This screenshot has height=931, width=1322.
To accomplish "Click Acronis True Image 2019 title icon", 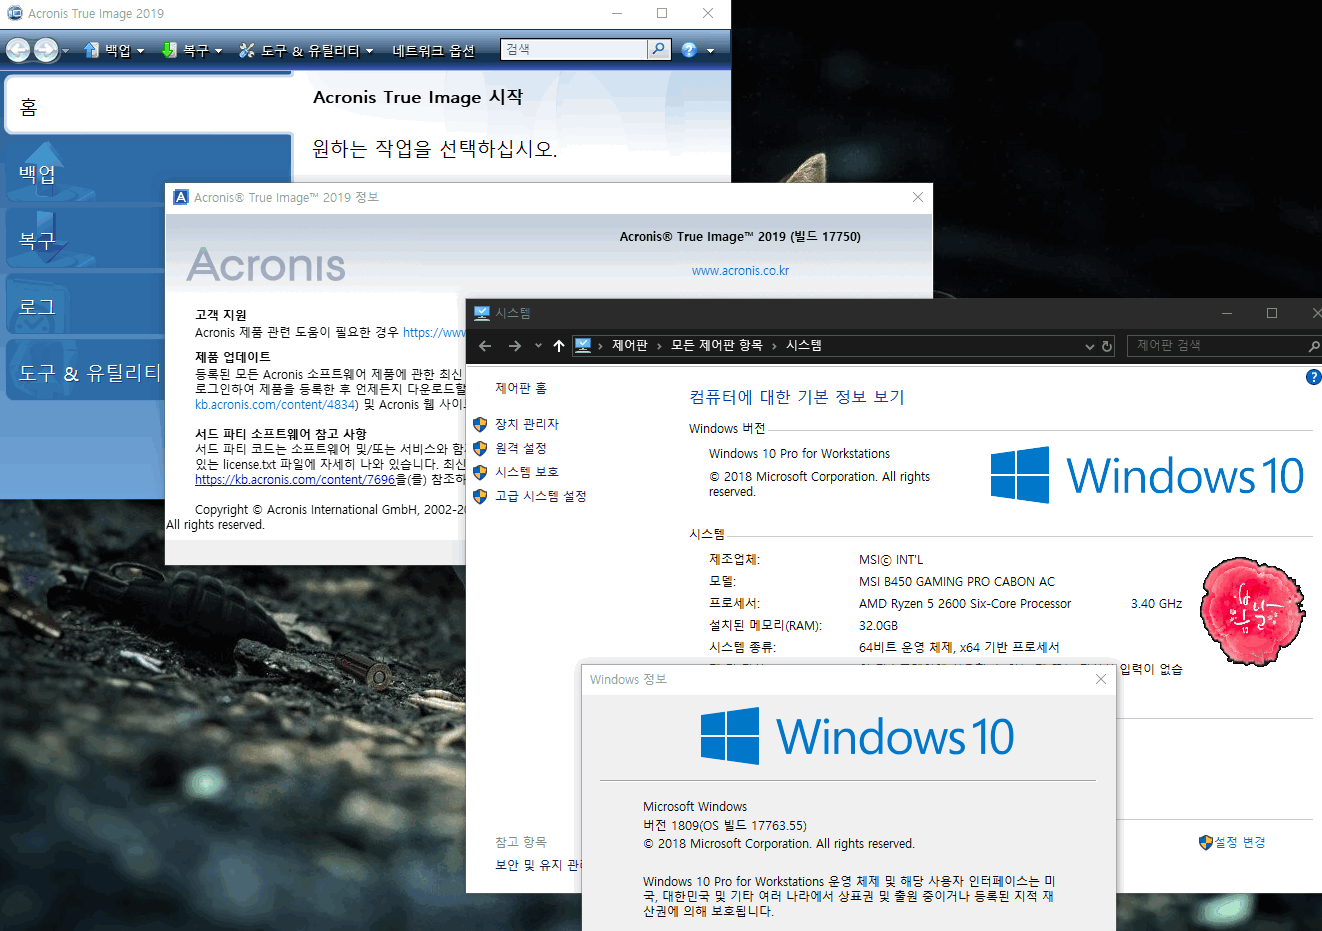I will [14, 13].
